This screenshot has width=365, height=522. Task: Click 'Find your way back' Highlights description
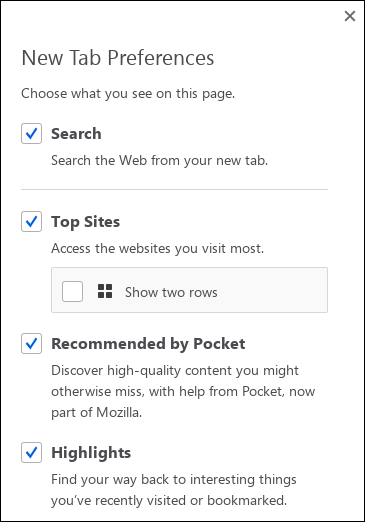click(x=174, y=490)
